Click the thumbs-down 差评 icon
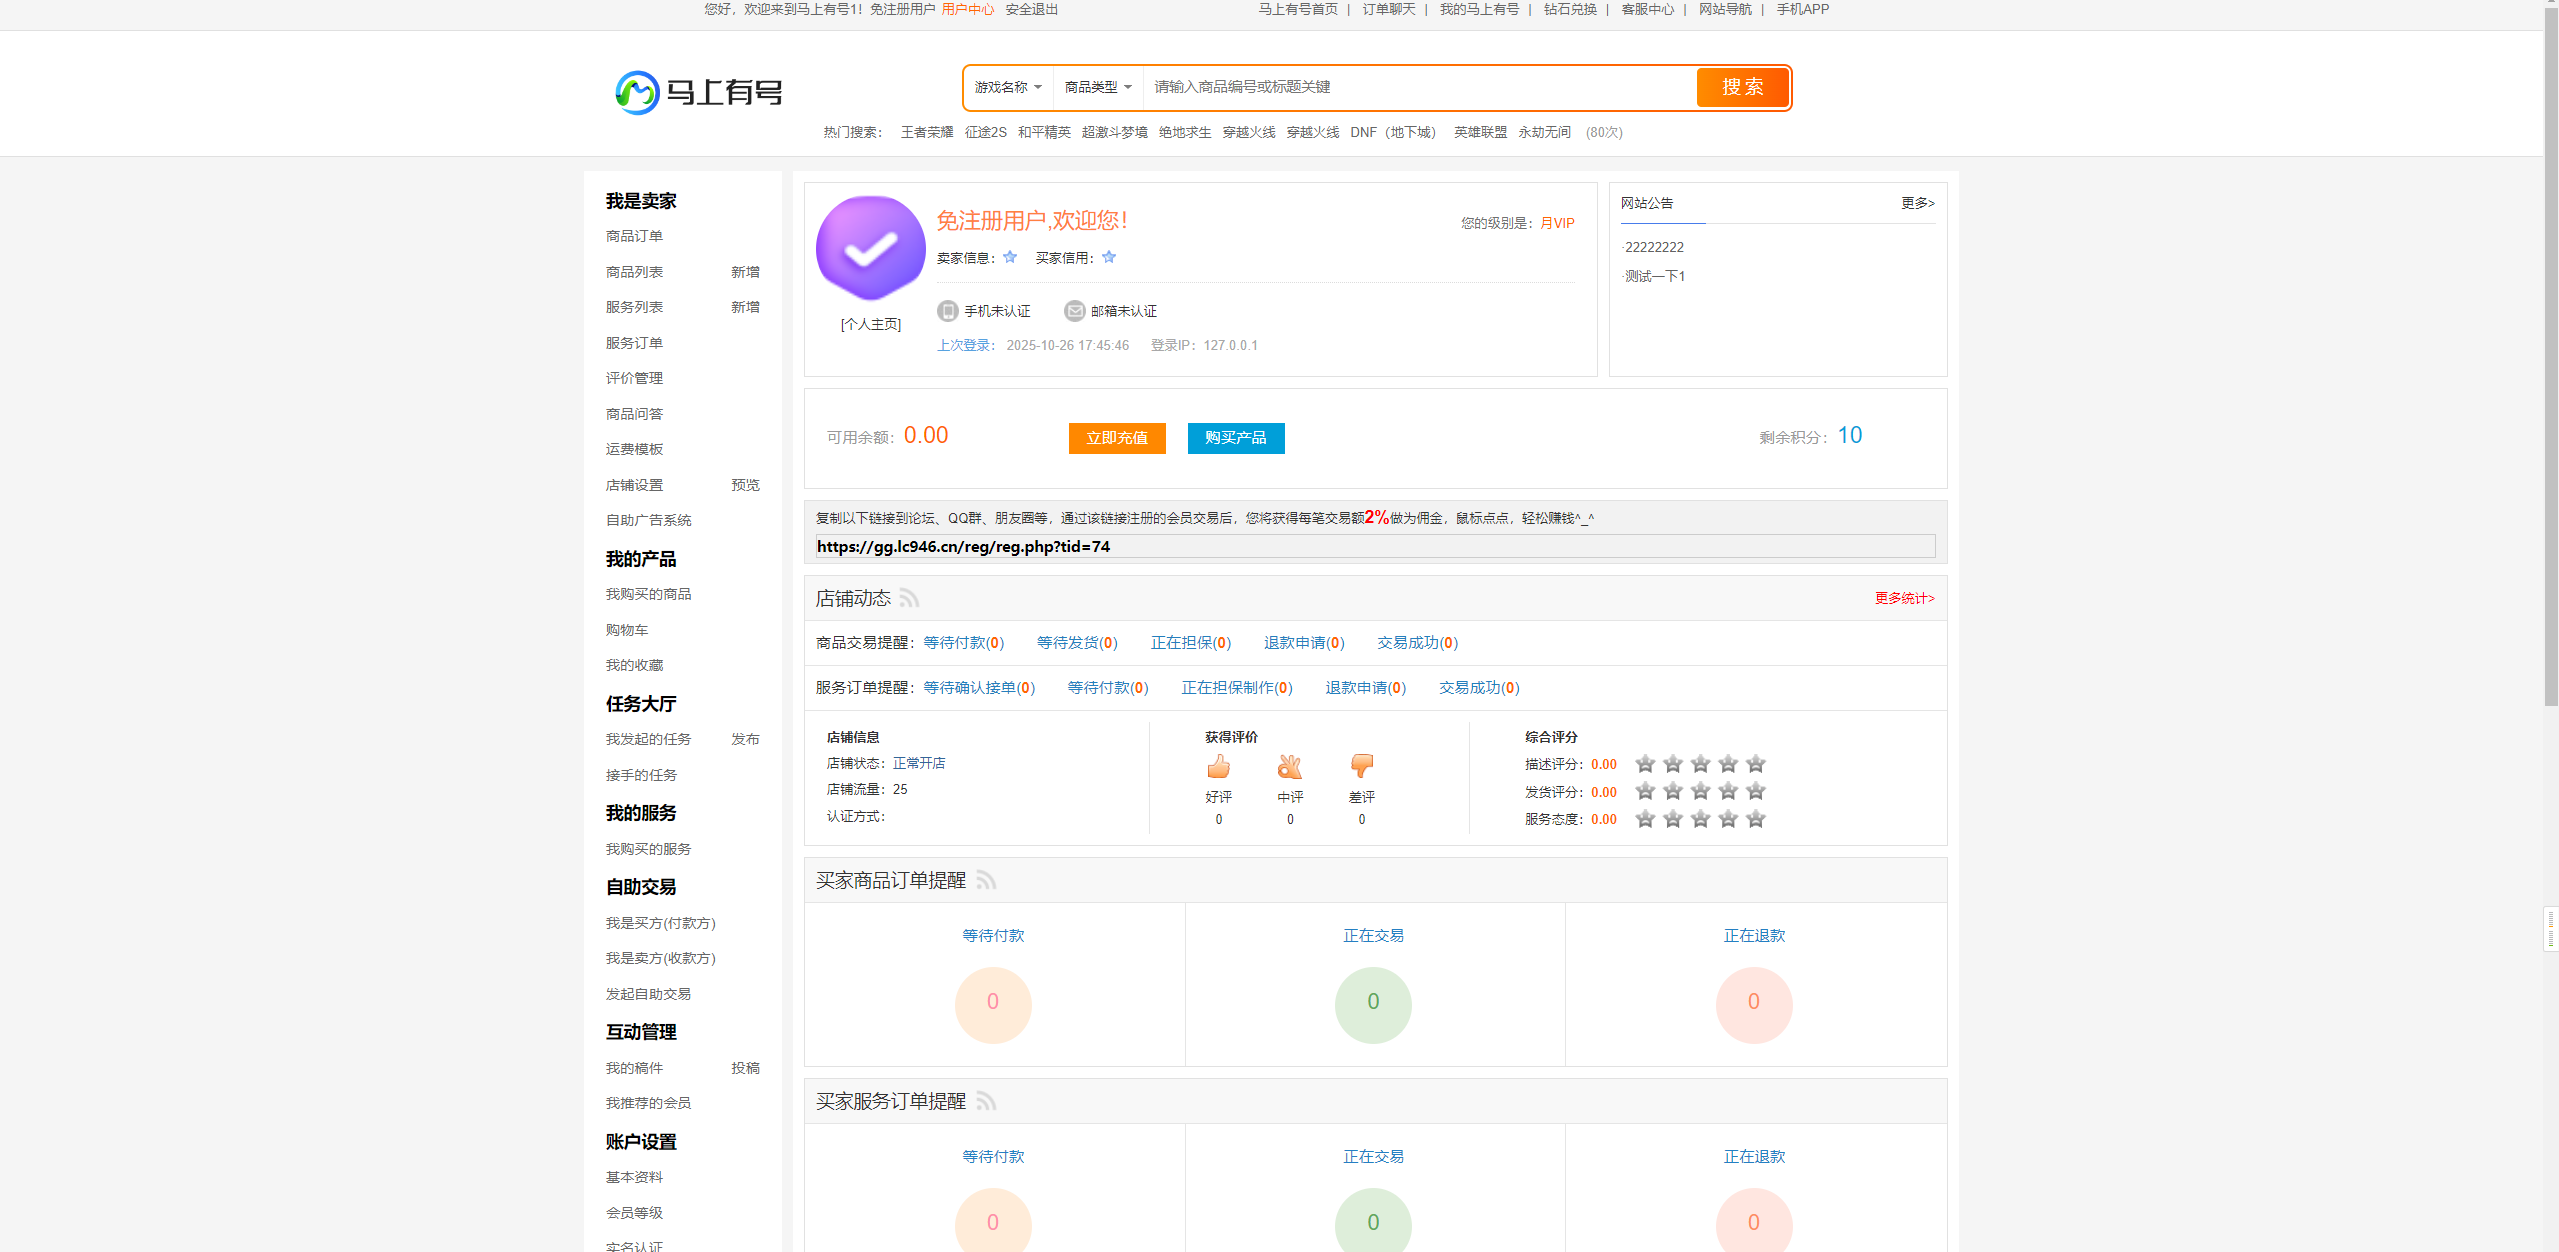This screenshot has width=2559, height=1252. (x=1361, y=767)
